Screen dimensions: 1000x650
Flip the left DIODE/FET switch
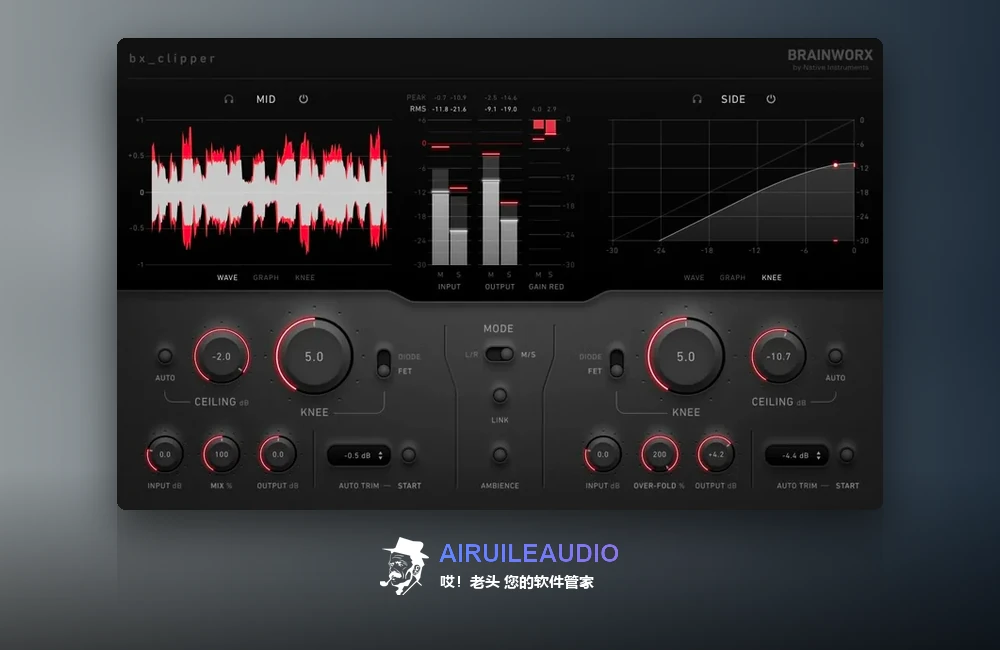pos(384,363)
